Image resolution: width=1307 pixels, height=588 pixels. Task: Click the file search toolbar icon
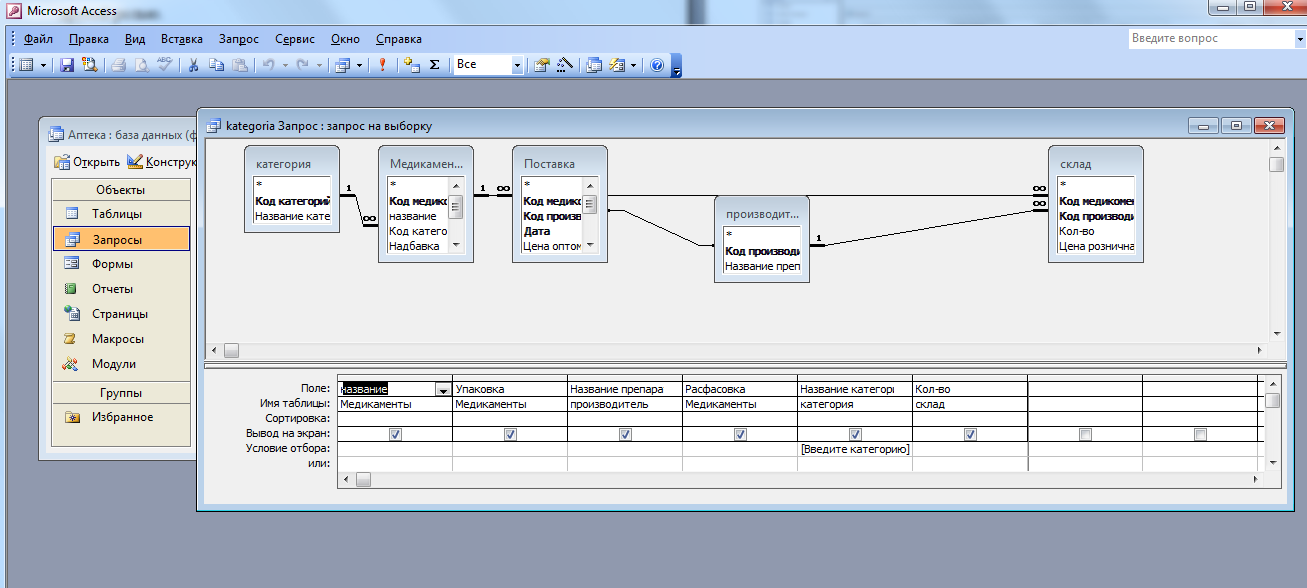coord(89,64)
